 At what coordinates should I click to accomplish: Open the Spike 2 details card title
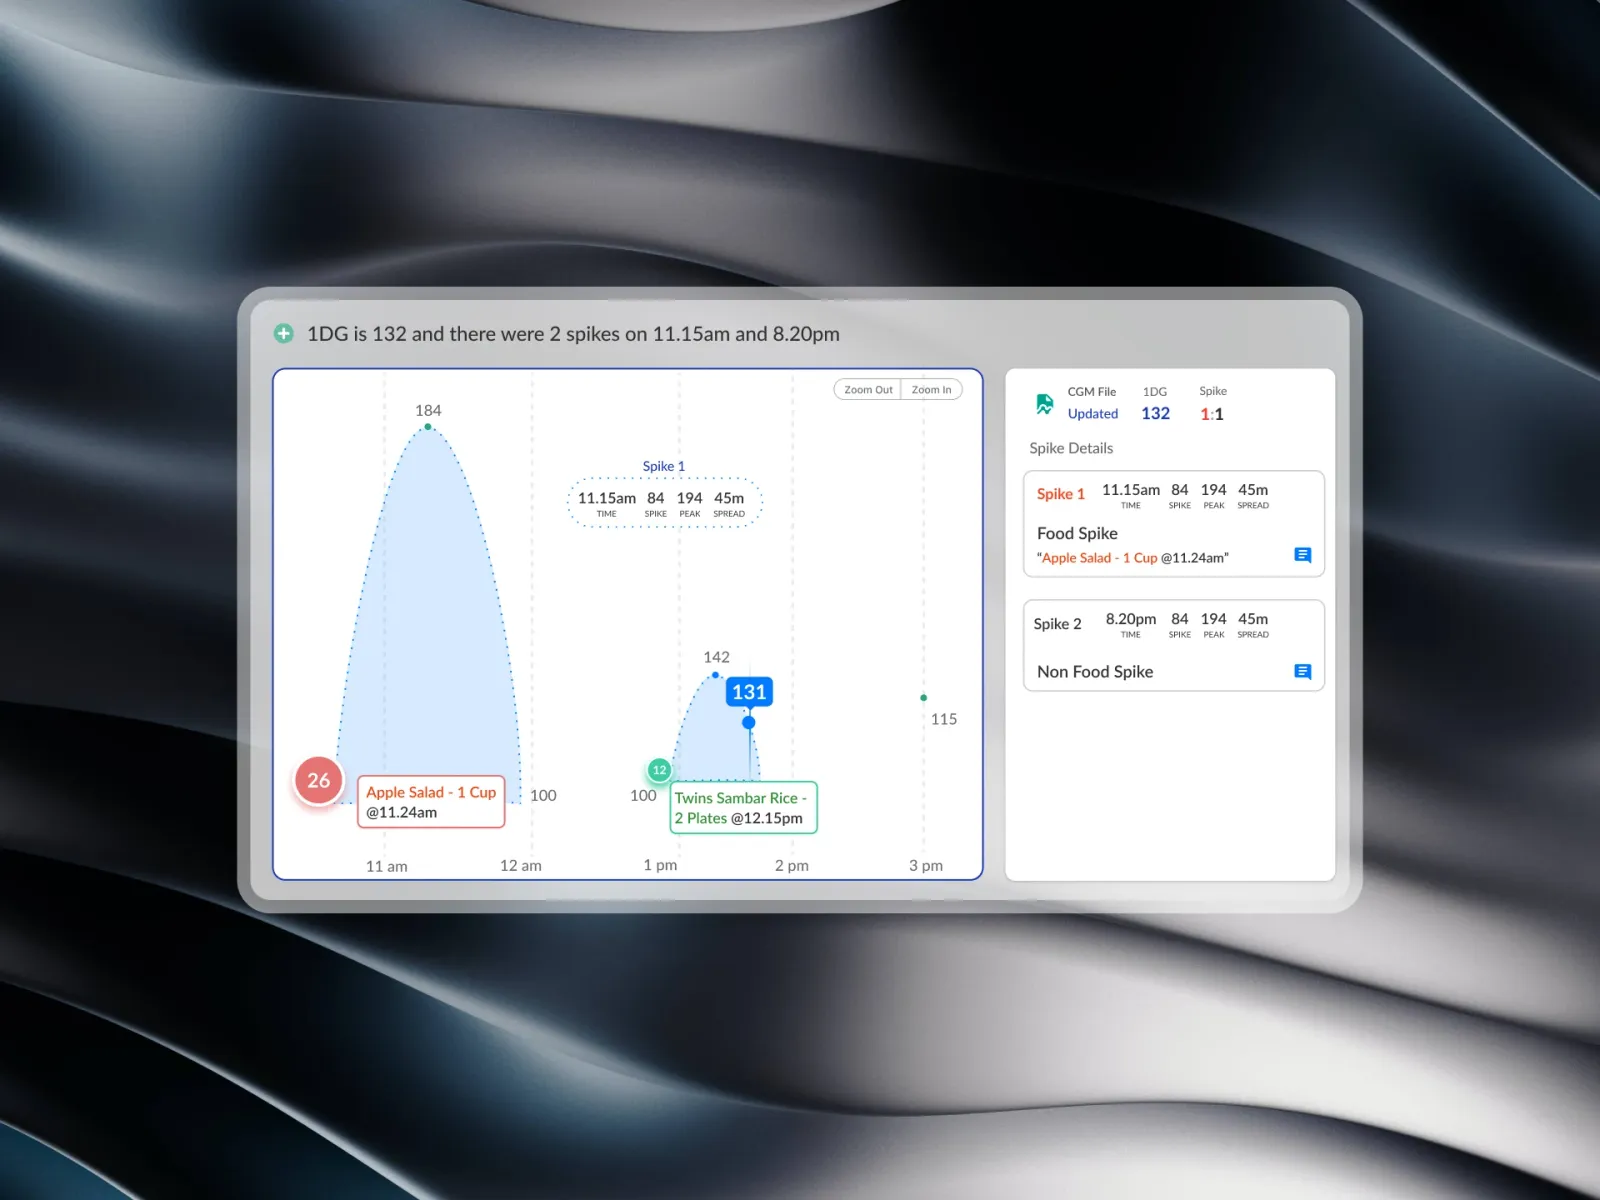pos(1057,624)
